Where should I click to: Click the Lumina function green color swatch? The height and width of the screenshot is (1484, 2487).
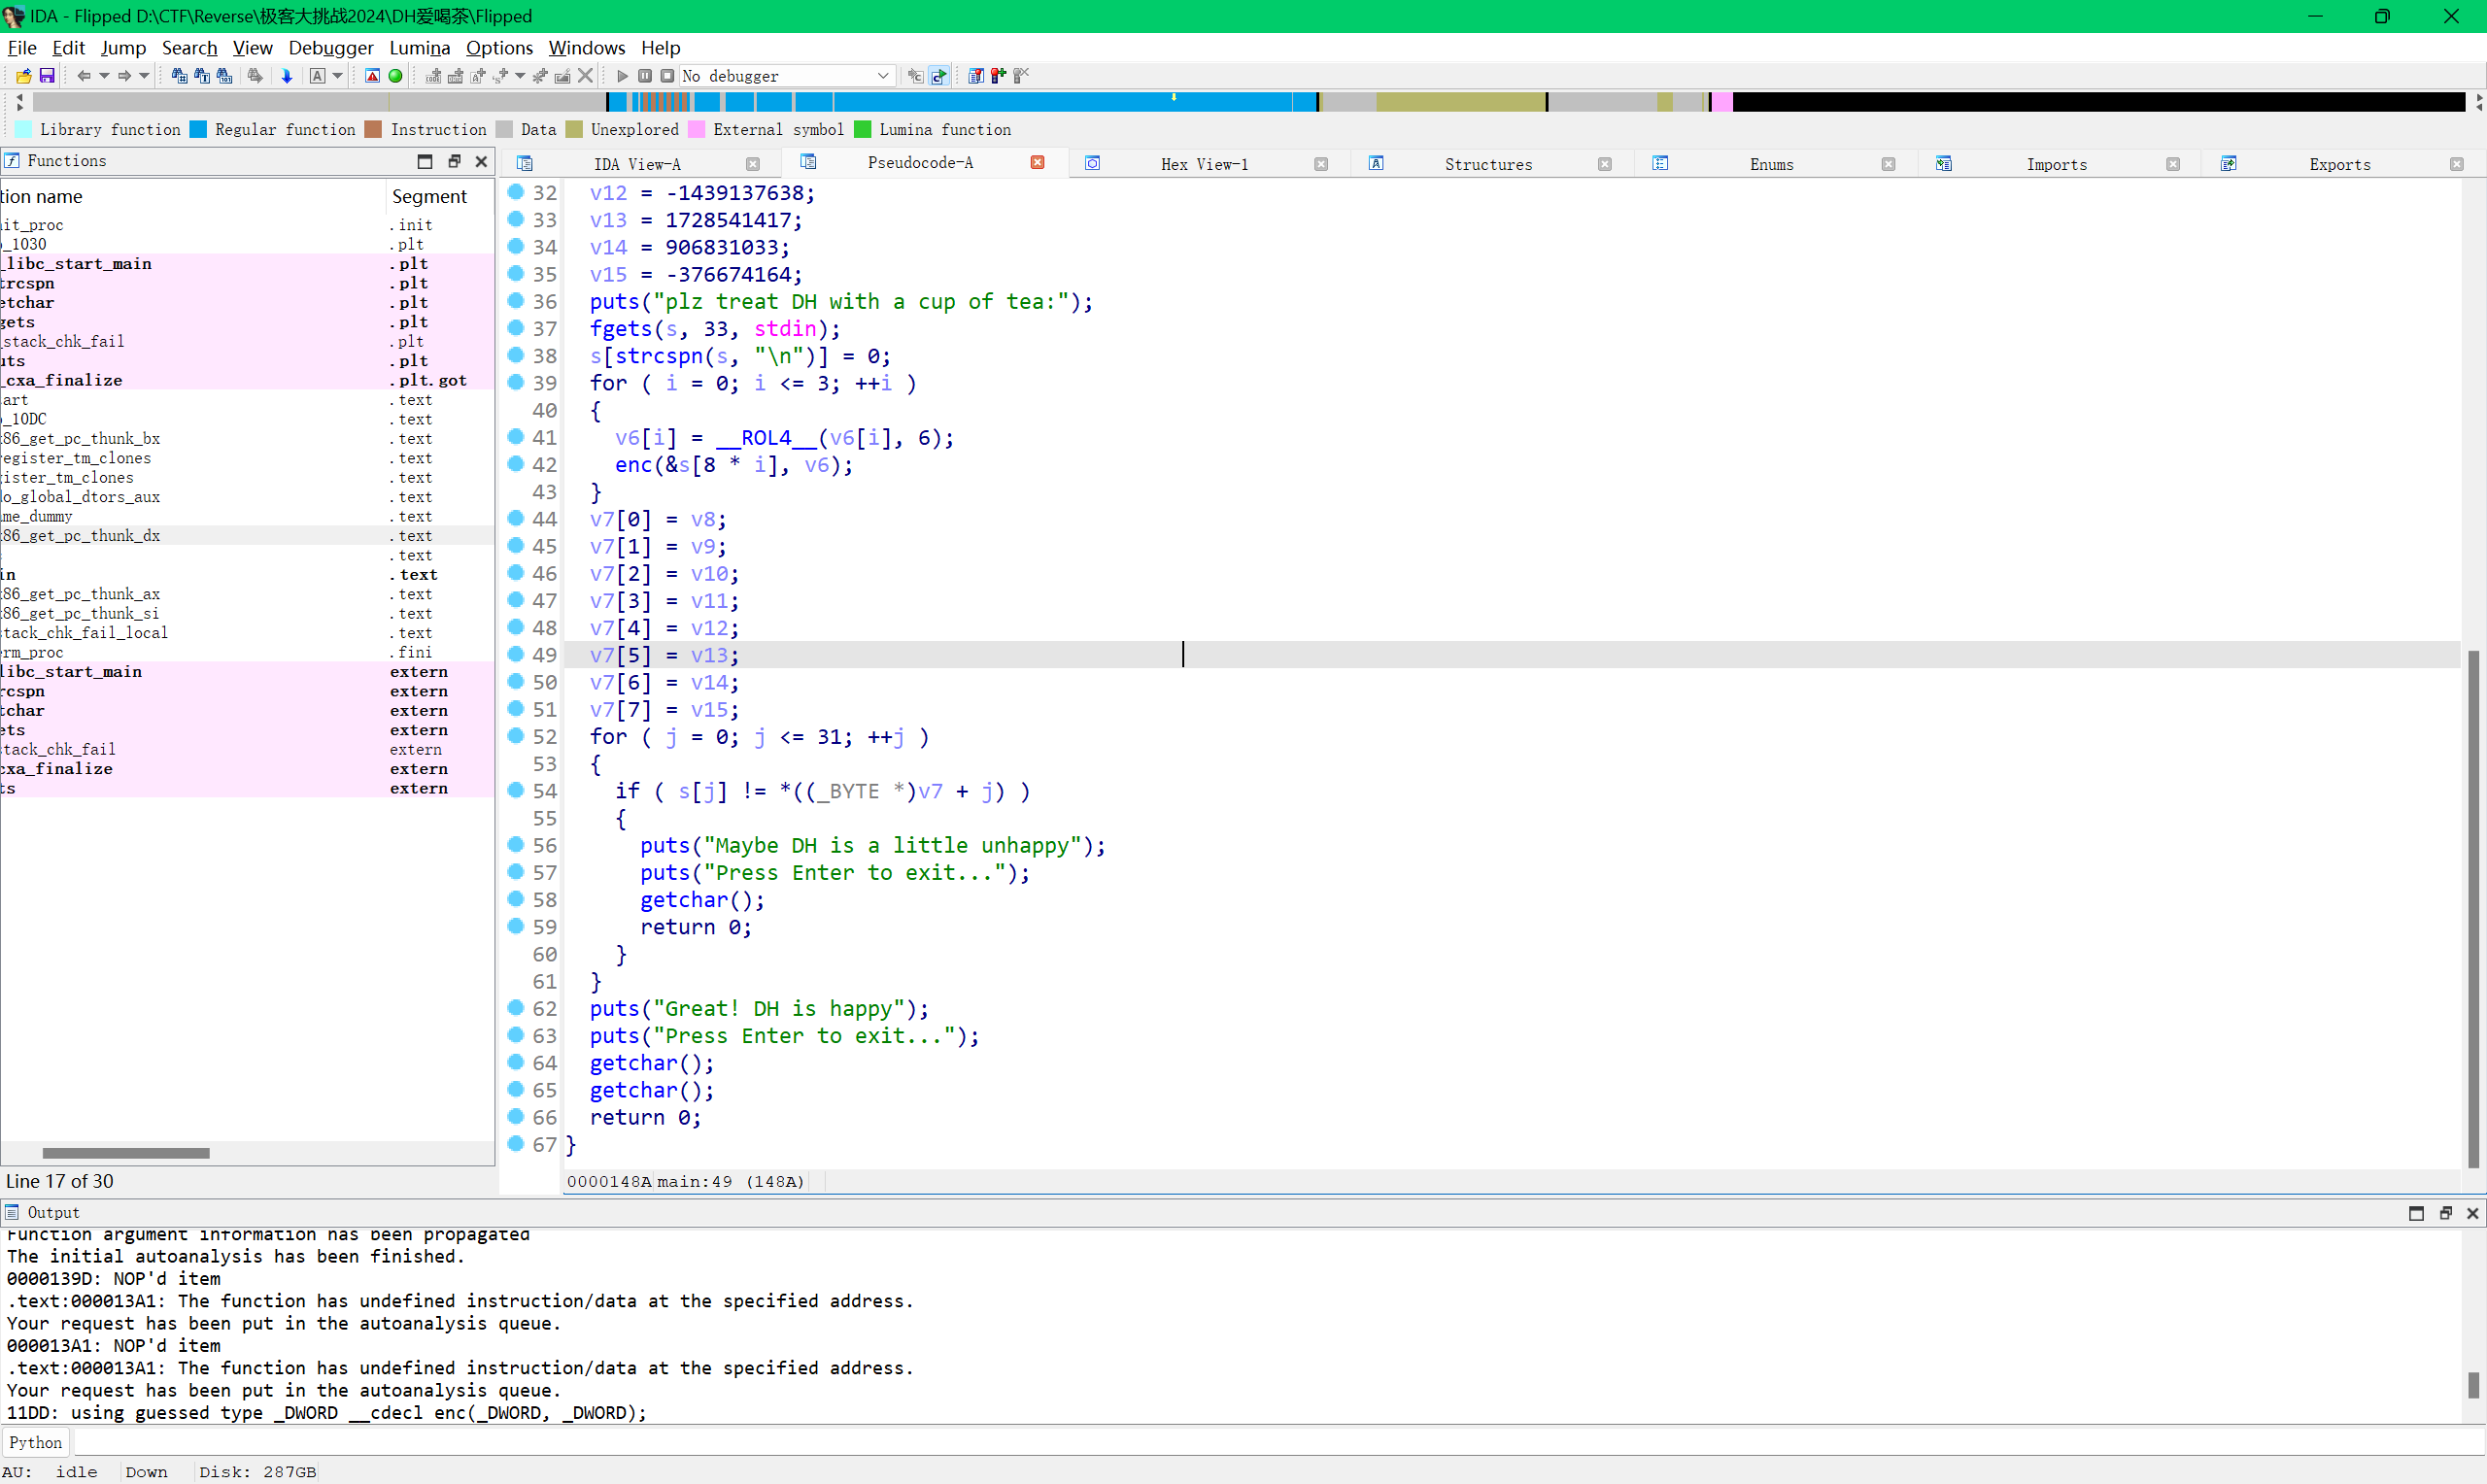tap(862, 130)
